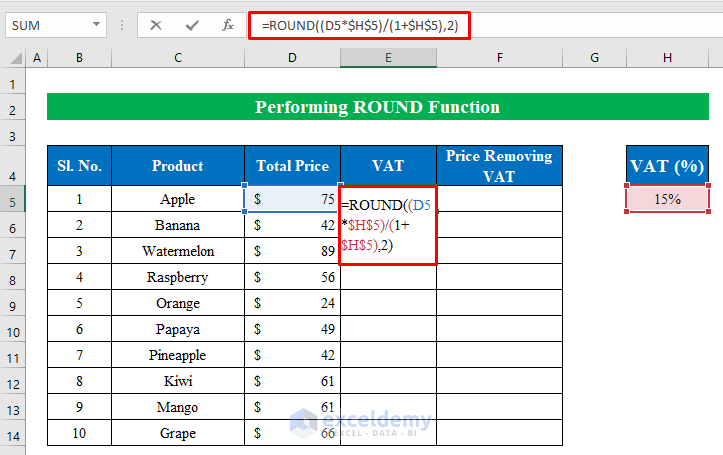Click the Cancel formula X icon
The image size is (723, 455).
click(156, 25)
